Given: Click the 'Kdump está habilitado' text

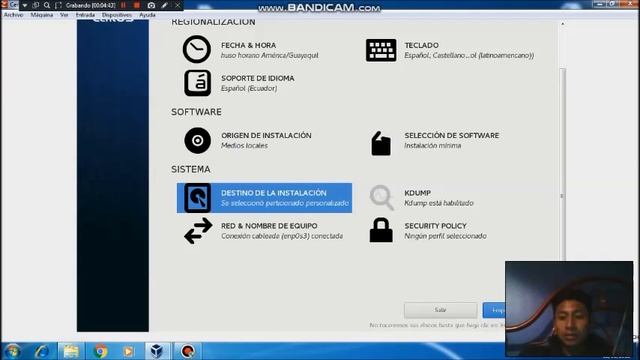Looking at the screenshot, I should coord(439,203).
